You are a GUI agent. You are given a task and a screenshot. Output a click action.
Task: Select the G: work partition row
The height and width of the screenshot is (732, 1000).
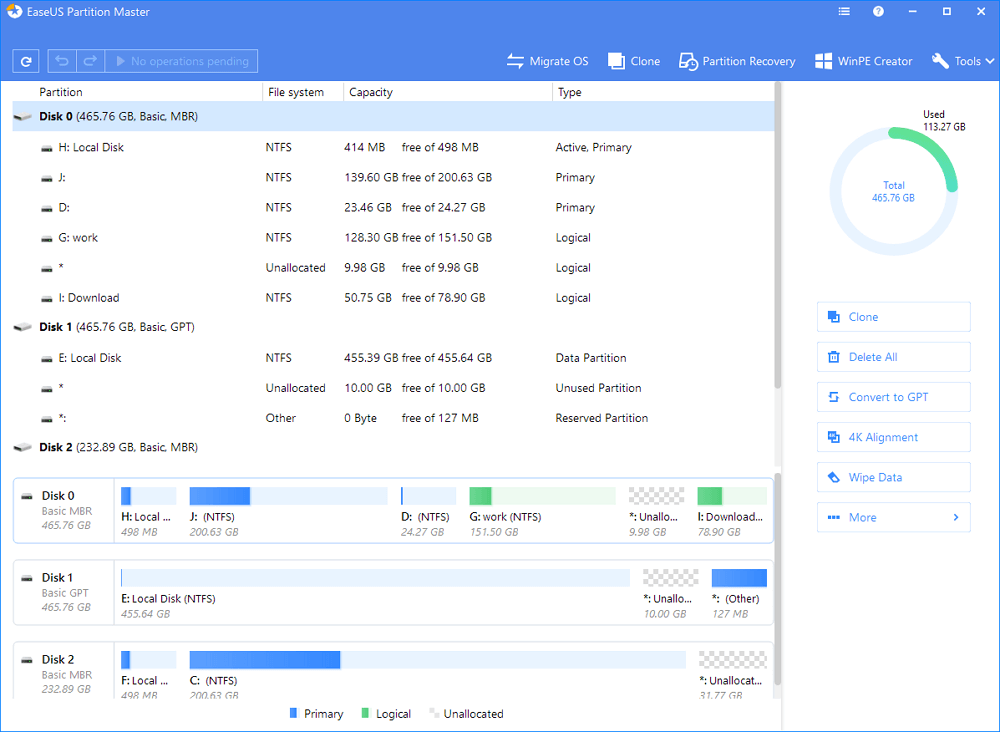[x=393, y=237]
